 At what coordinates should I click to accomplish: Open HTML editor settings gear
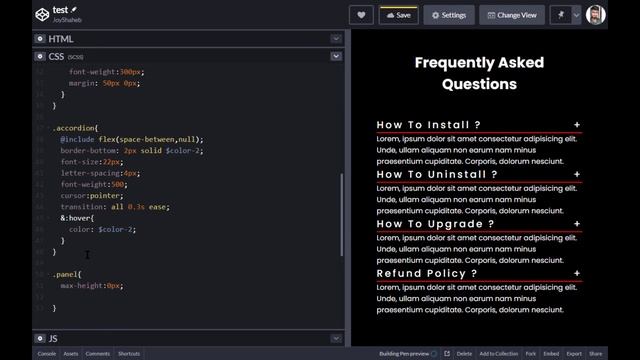click(x=40, y=39)
